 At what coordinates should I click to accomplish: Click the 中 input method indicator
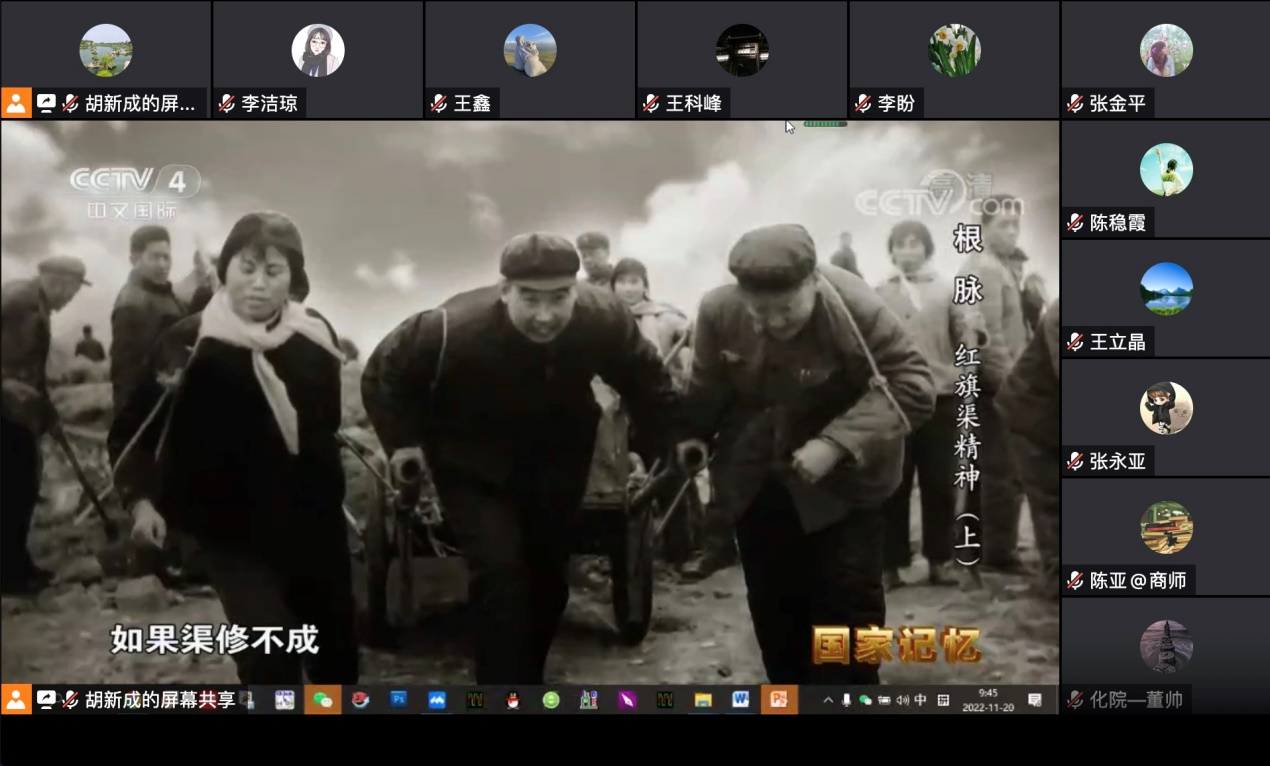click(x=920, y=700)
